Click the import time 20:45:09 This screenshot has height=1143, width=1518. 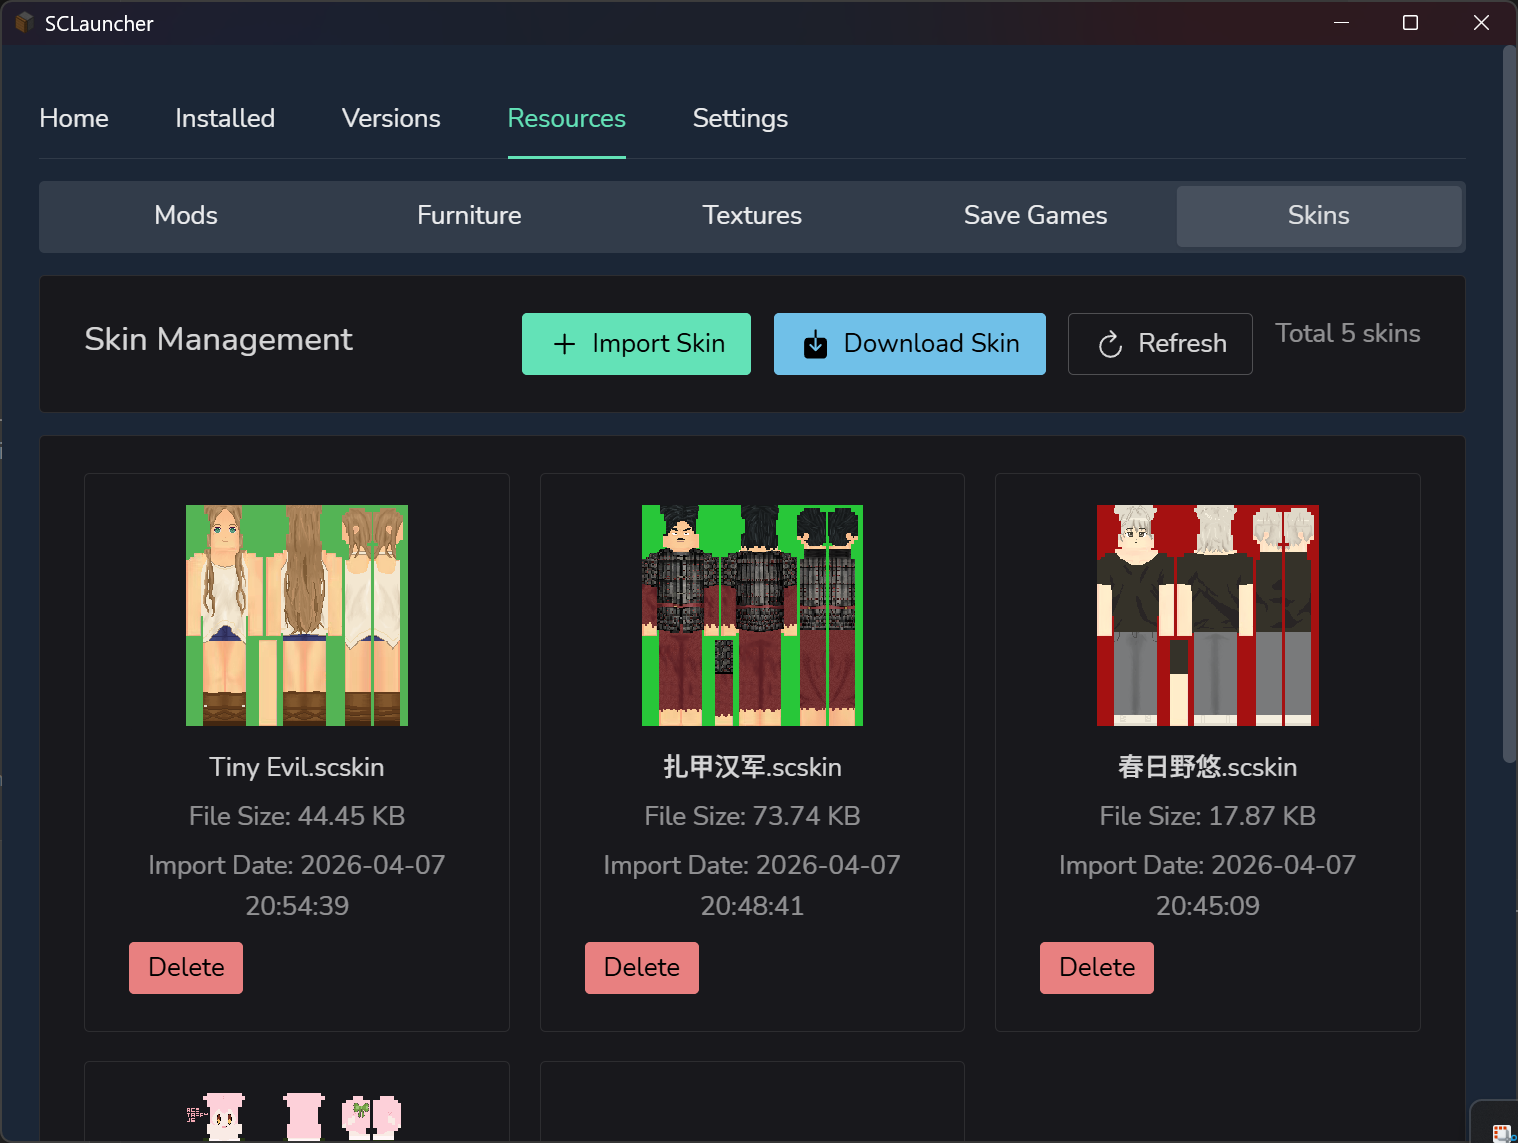(1208, 906)
